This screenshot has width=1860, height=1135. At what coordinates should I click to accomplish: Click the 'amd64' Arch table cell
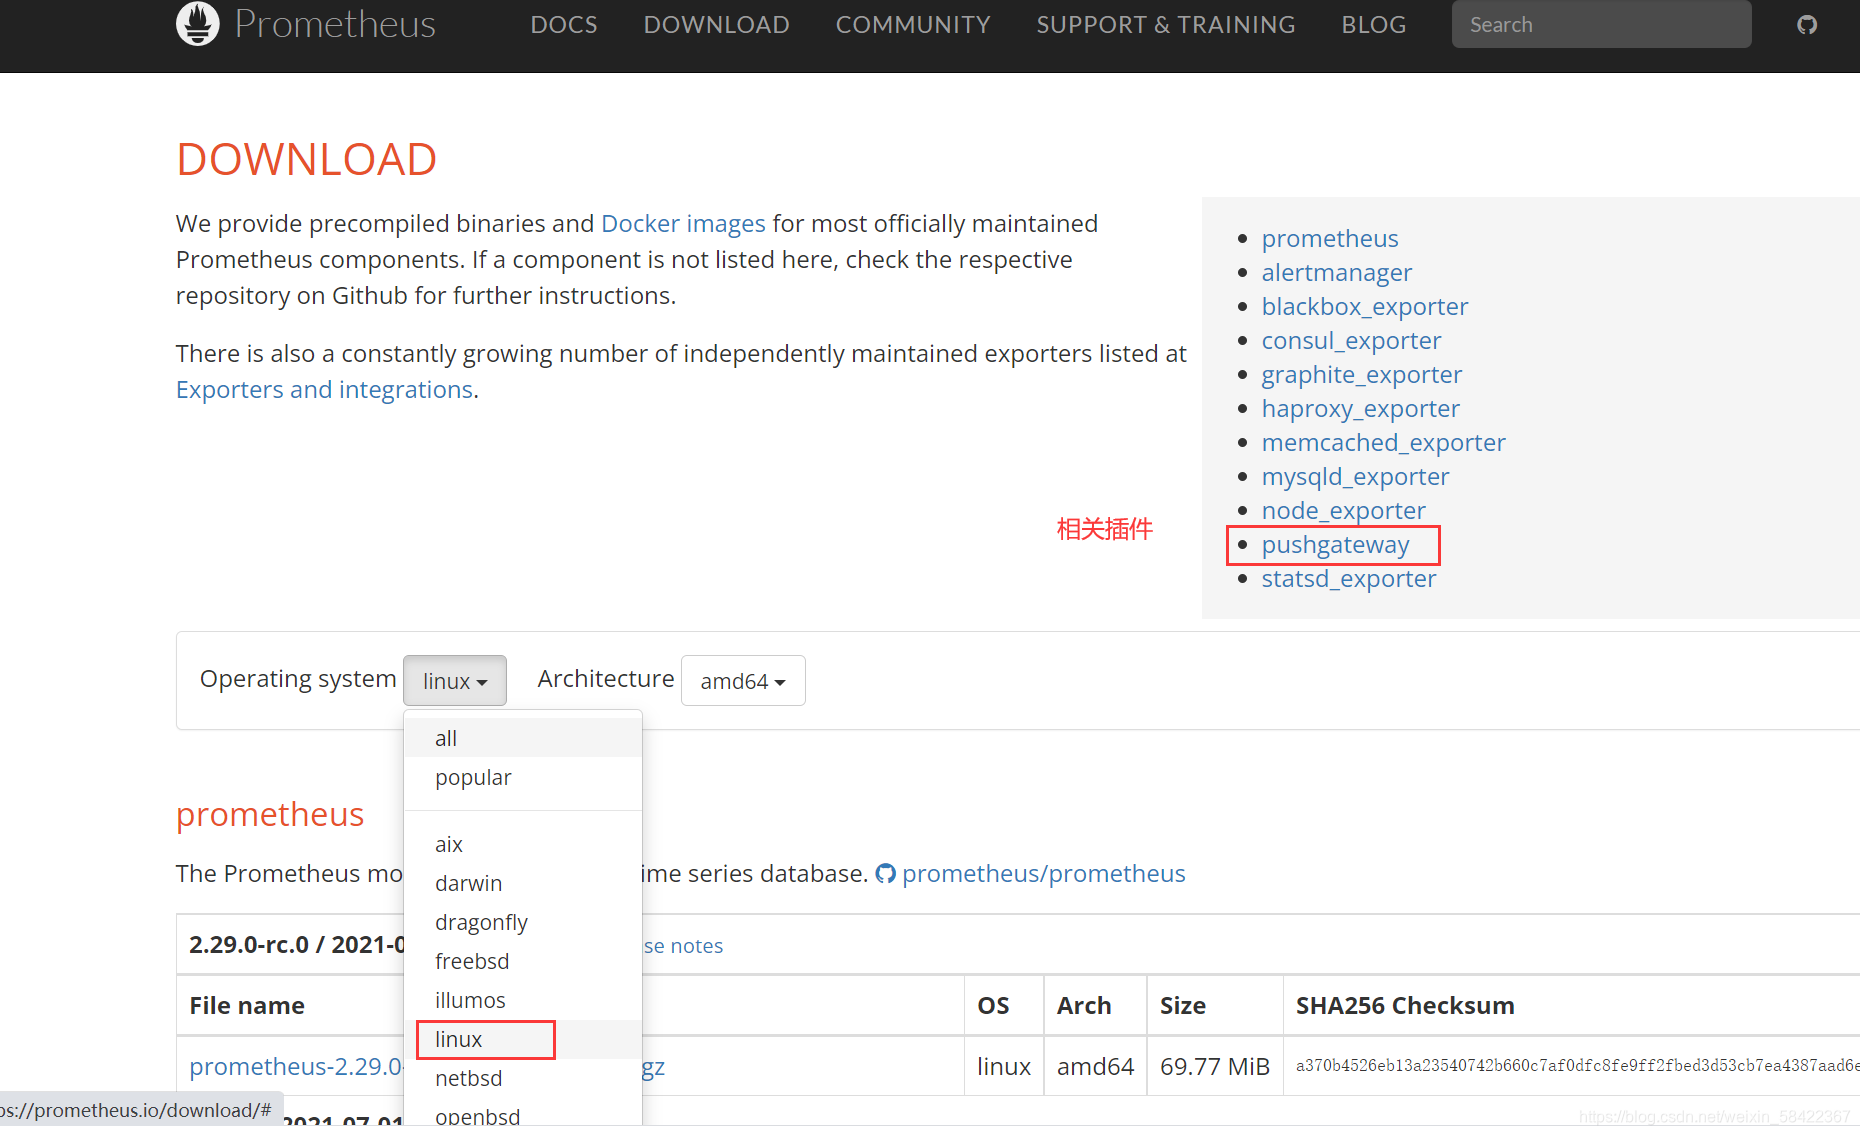click(x=1096, y=1067)
